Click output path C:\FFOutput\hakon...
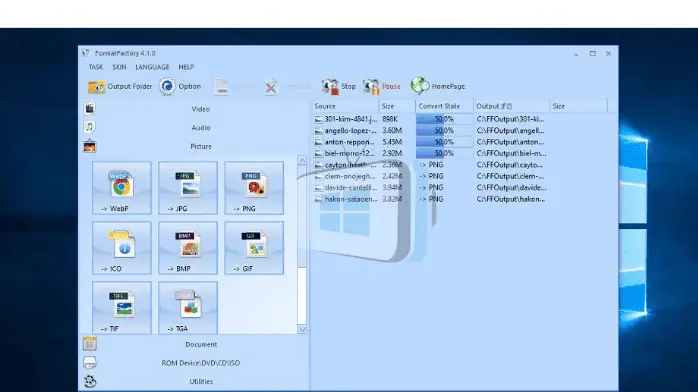 (510, 199)
